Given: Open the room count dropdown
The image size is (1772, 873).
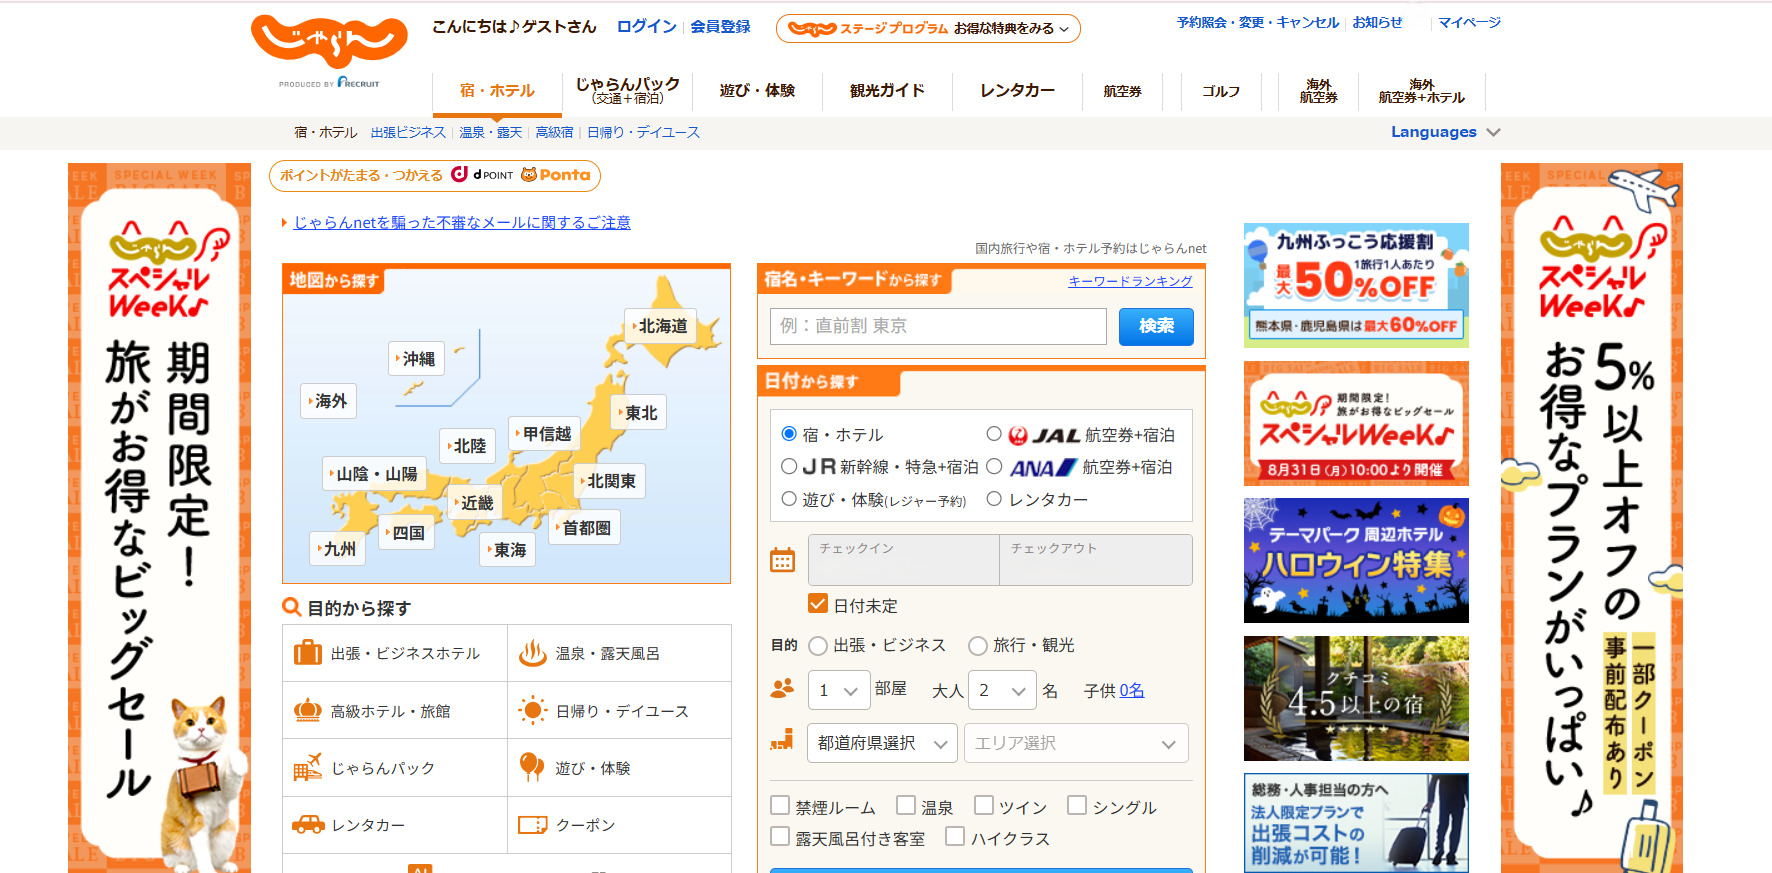Looking at the screenshot, I should (x=837, y=690).
